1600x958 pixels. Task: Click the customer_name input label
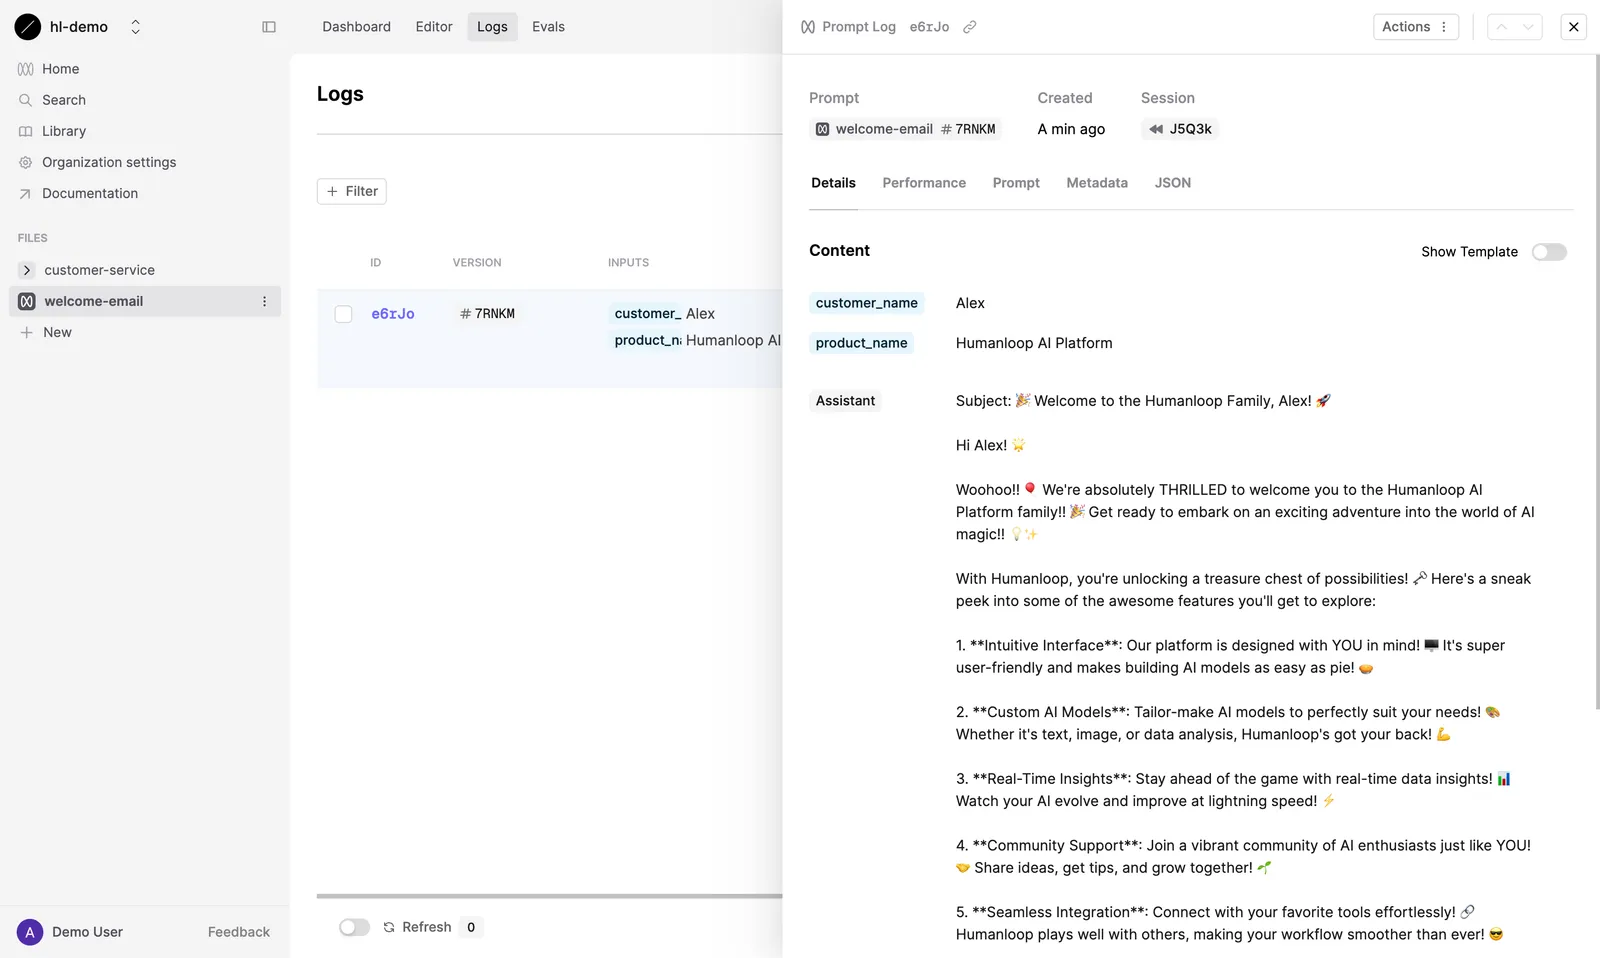867,303
